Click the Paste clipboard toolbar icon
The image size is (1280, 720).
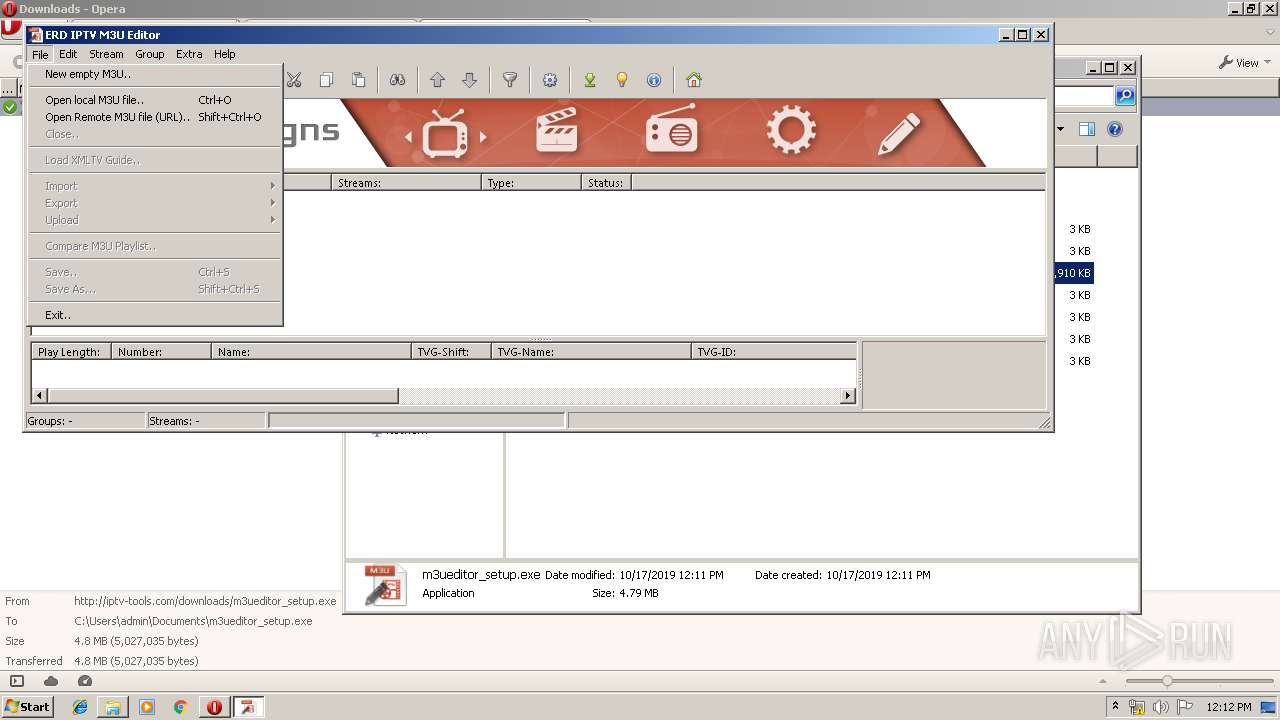coord(358,80)
